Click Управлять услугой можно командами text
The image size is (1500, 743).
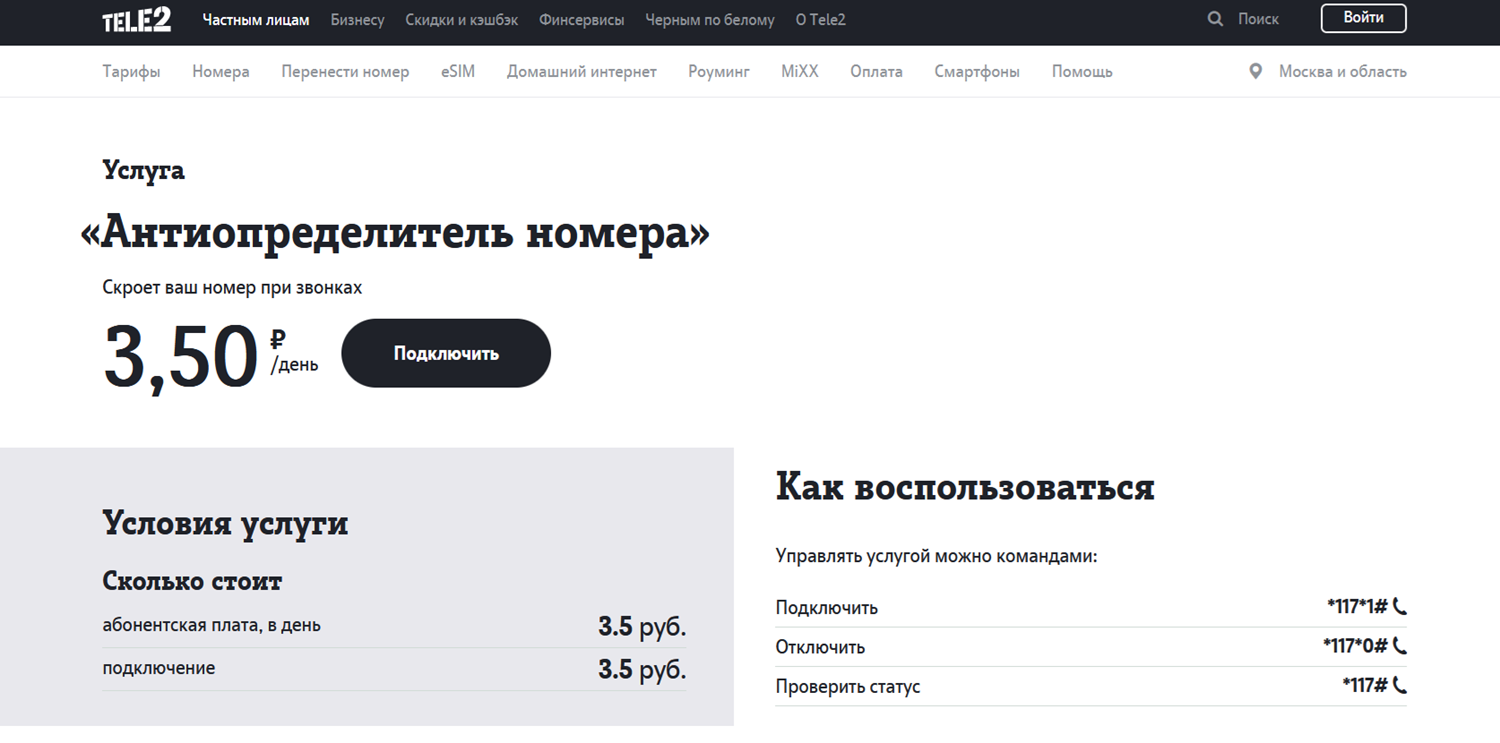(937, 556)
